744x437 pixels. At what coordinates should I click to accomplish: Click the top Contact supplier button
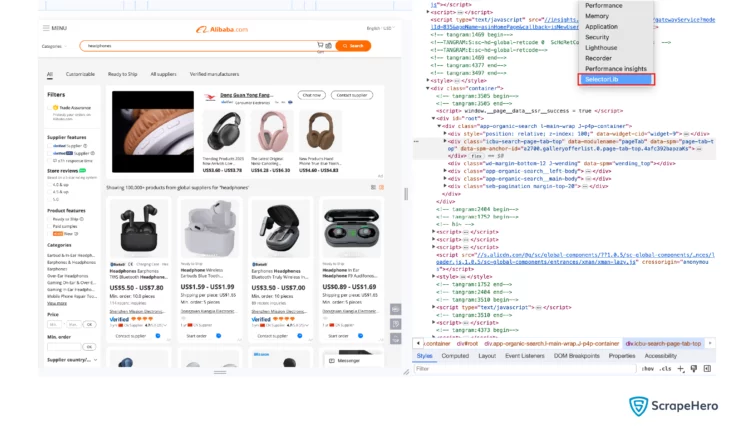pos(352,95)
